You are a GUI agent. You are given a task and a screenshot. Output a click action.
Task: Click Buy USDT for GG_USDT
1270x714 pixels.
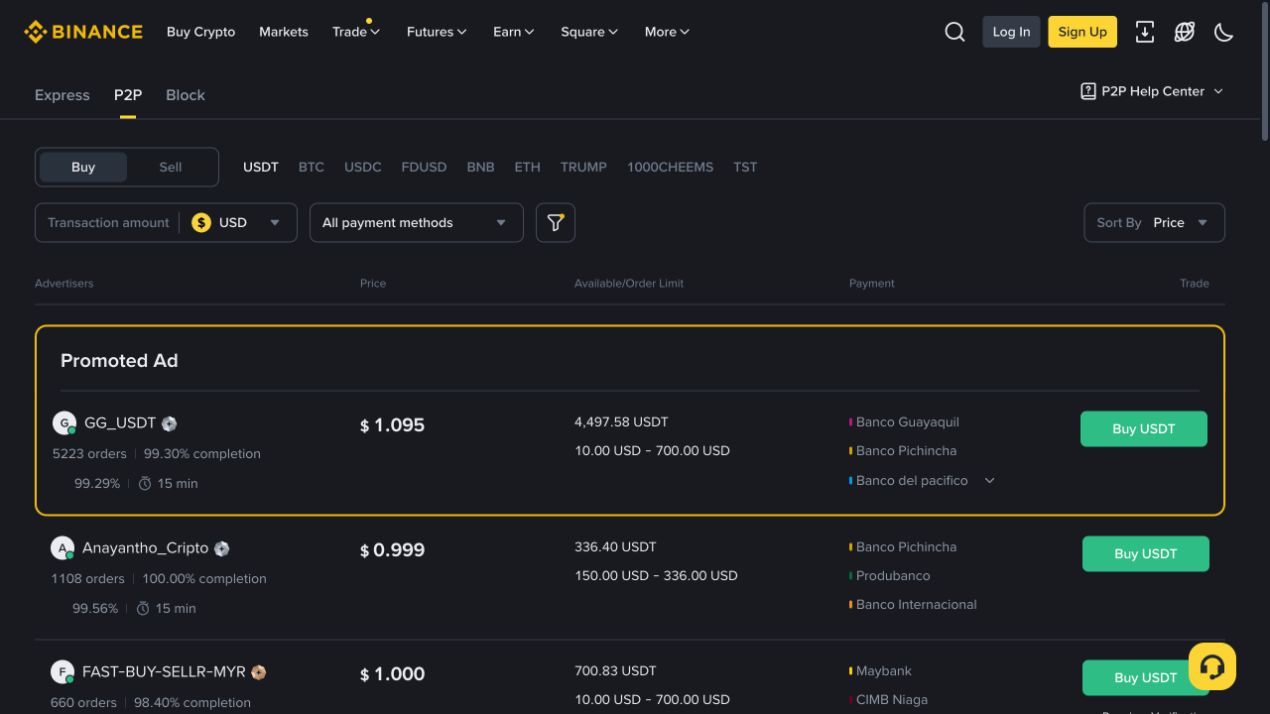pyautogui.click(x=1144, y=429)
